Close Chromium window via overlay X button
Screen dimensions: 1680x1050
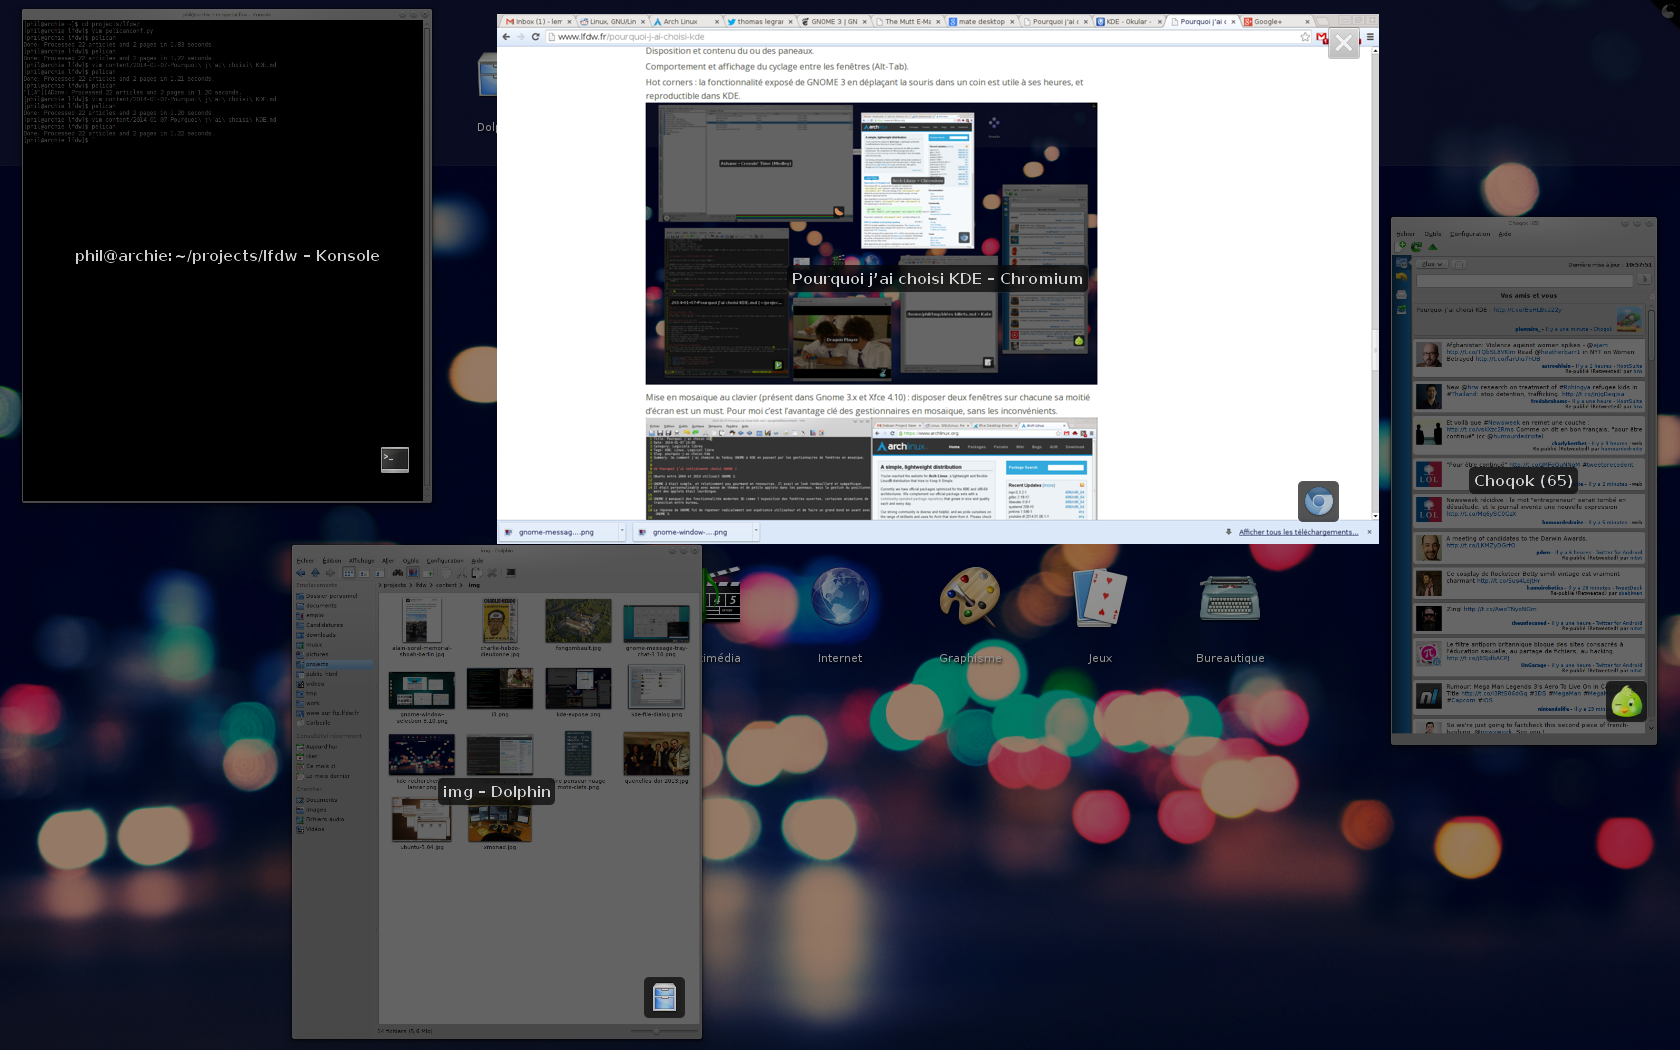(x=1344, y=43)
